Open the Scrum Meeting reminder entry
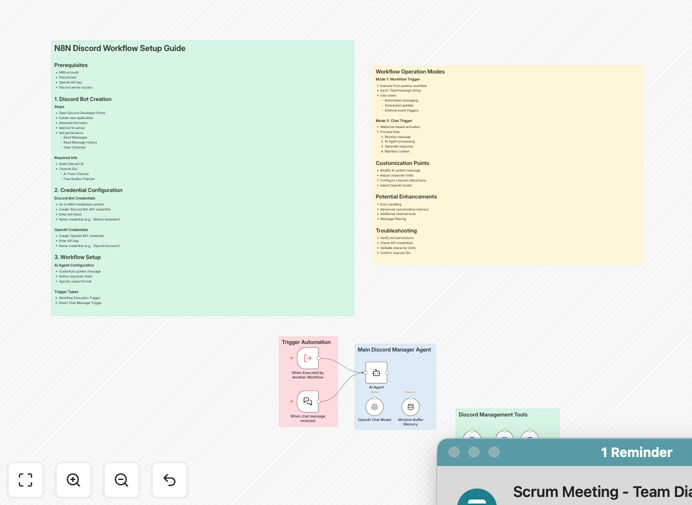Image resolution: width=692 pixels, height=505 pixels. click(602, 491)
